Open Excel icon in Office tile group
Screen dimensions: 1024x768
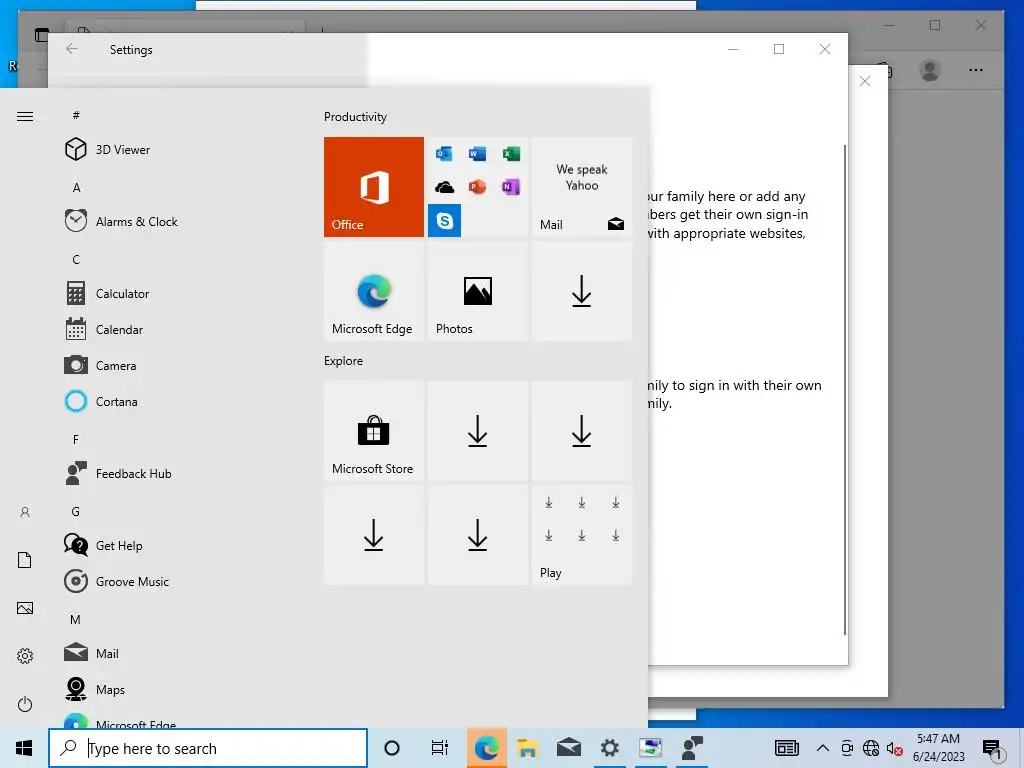[511, 153]
